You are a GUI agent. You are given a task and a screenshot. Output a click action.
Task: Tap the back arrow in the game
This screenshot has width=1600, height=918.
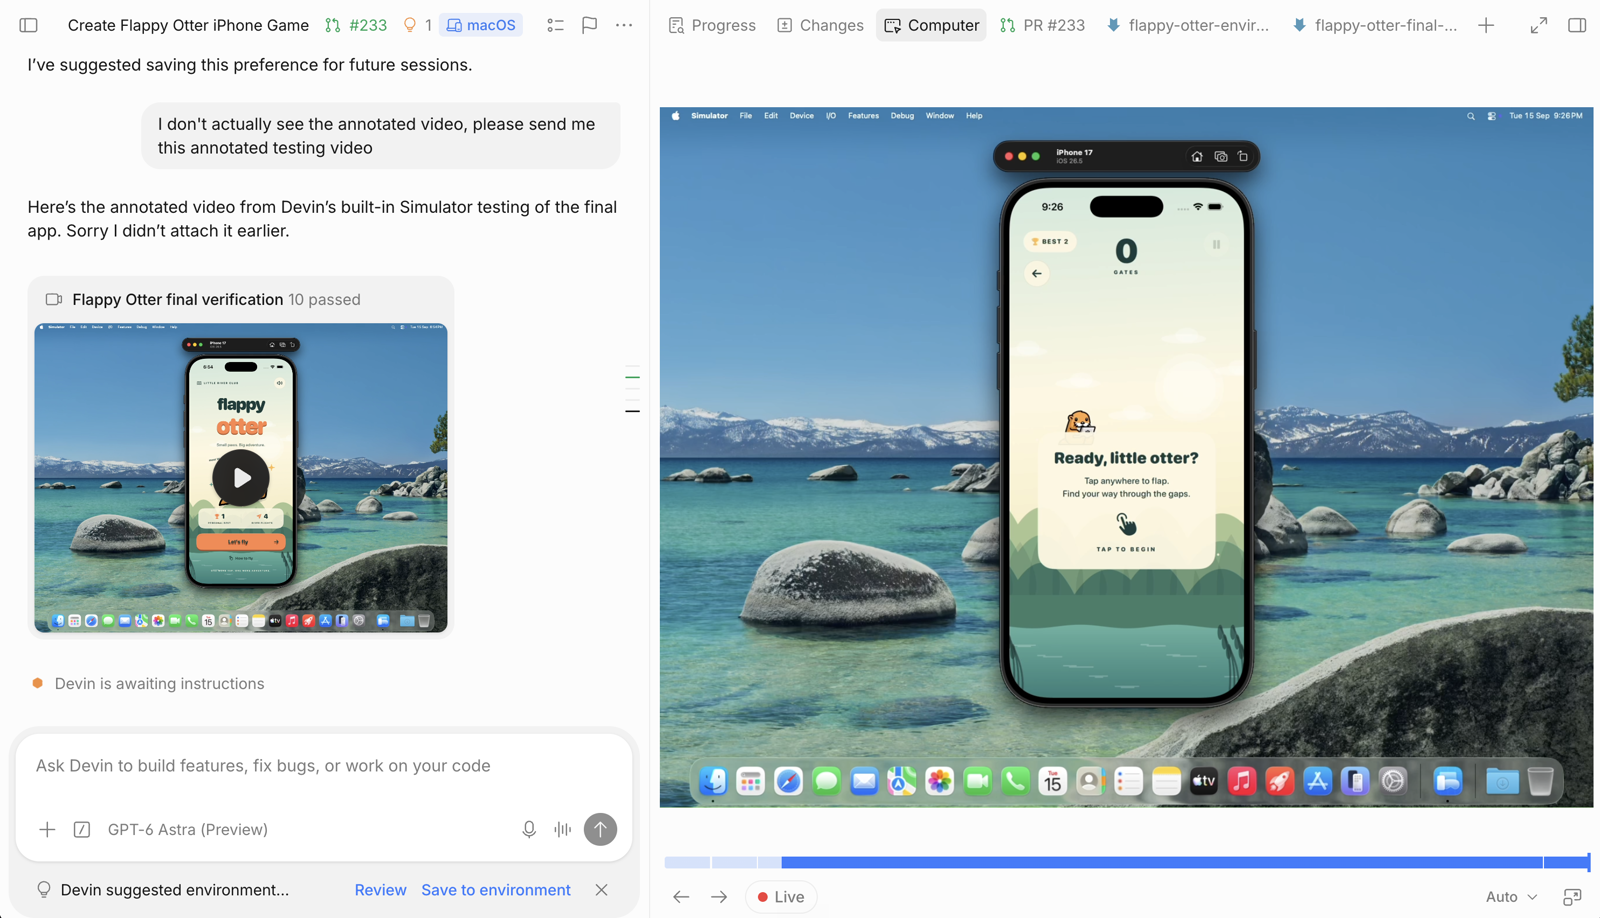click(1037, 273)
